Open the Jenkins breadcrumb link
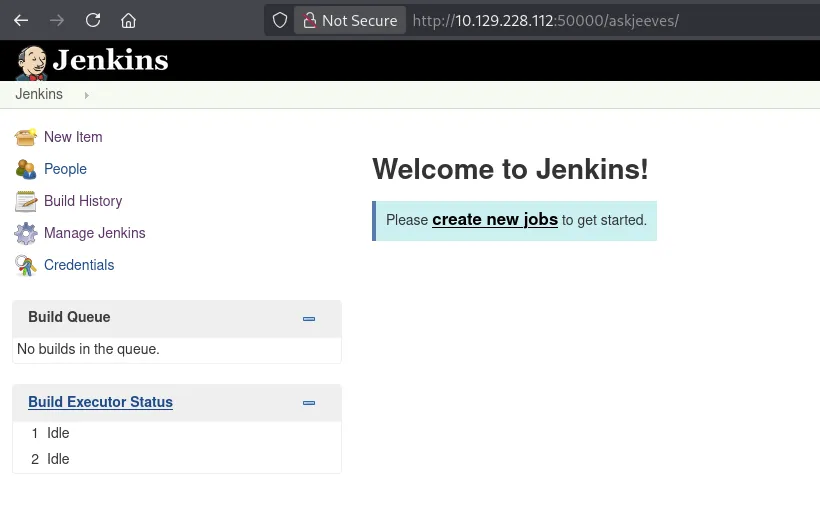Screen dimensions: 820x506 tap(39, 94)
